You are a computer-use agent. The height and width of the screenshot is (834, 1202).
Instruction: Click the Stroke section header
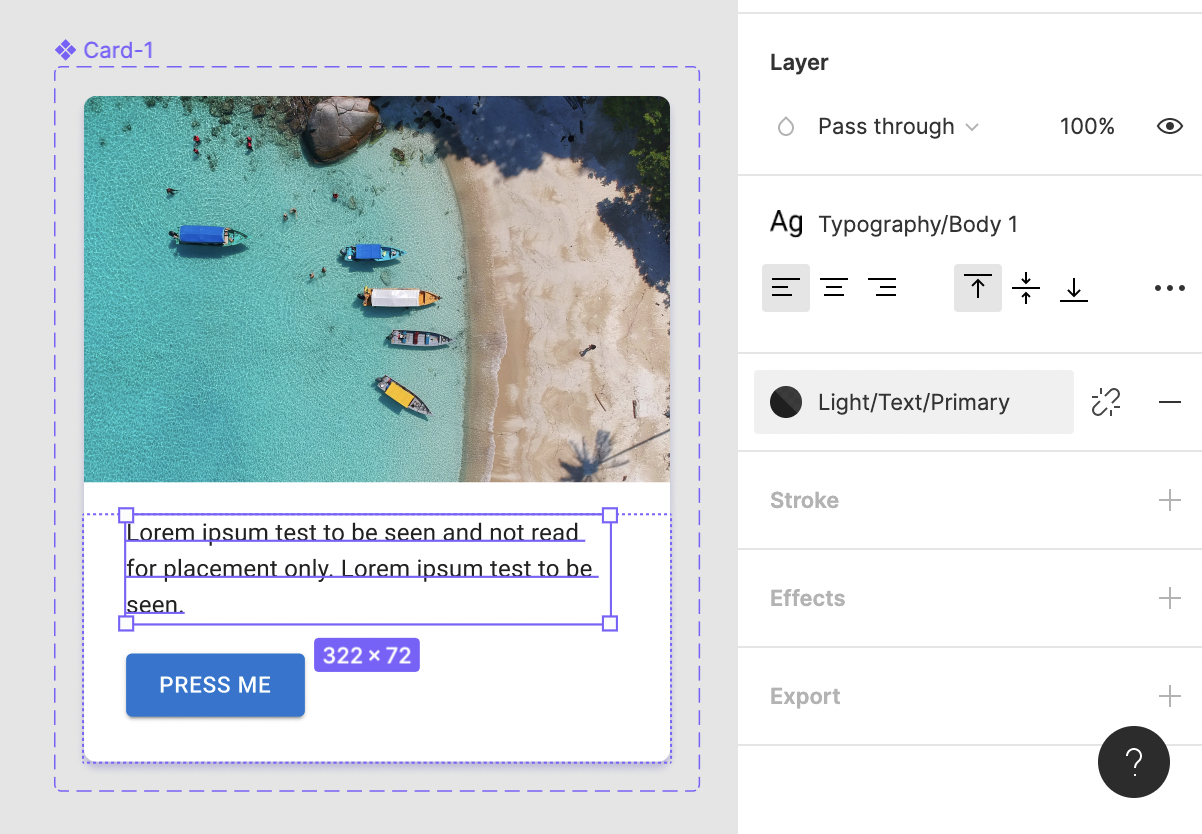[804, 500]
